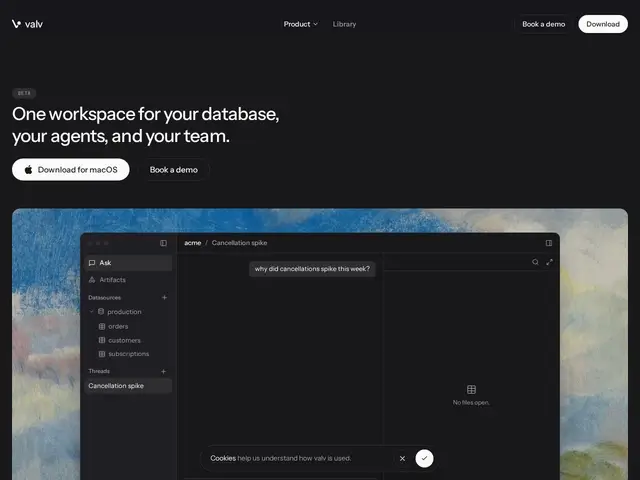Click Download for macOS button

coord(71,169)
